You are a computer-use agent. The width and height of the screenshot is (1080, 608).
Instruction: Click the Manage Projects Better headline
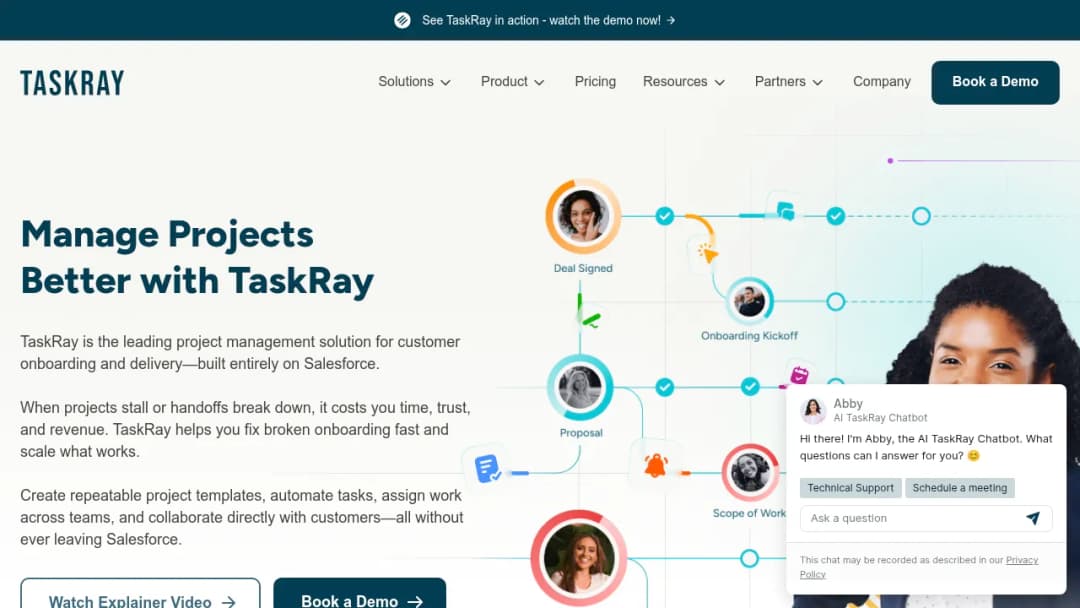(x=198, y=258)
